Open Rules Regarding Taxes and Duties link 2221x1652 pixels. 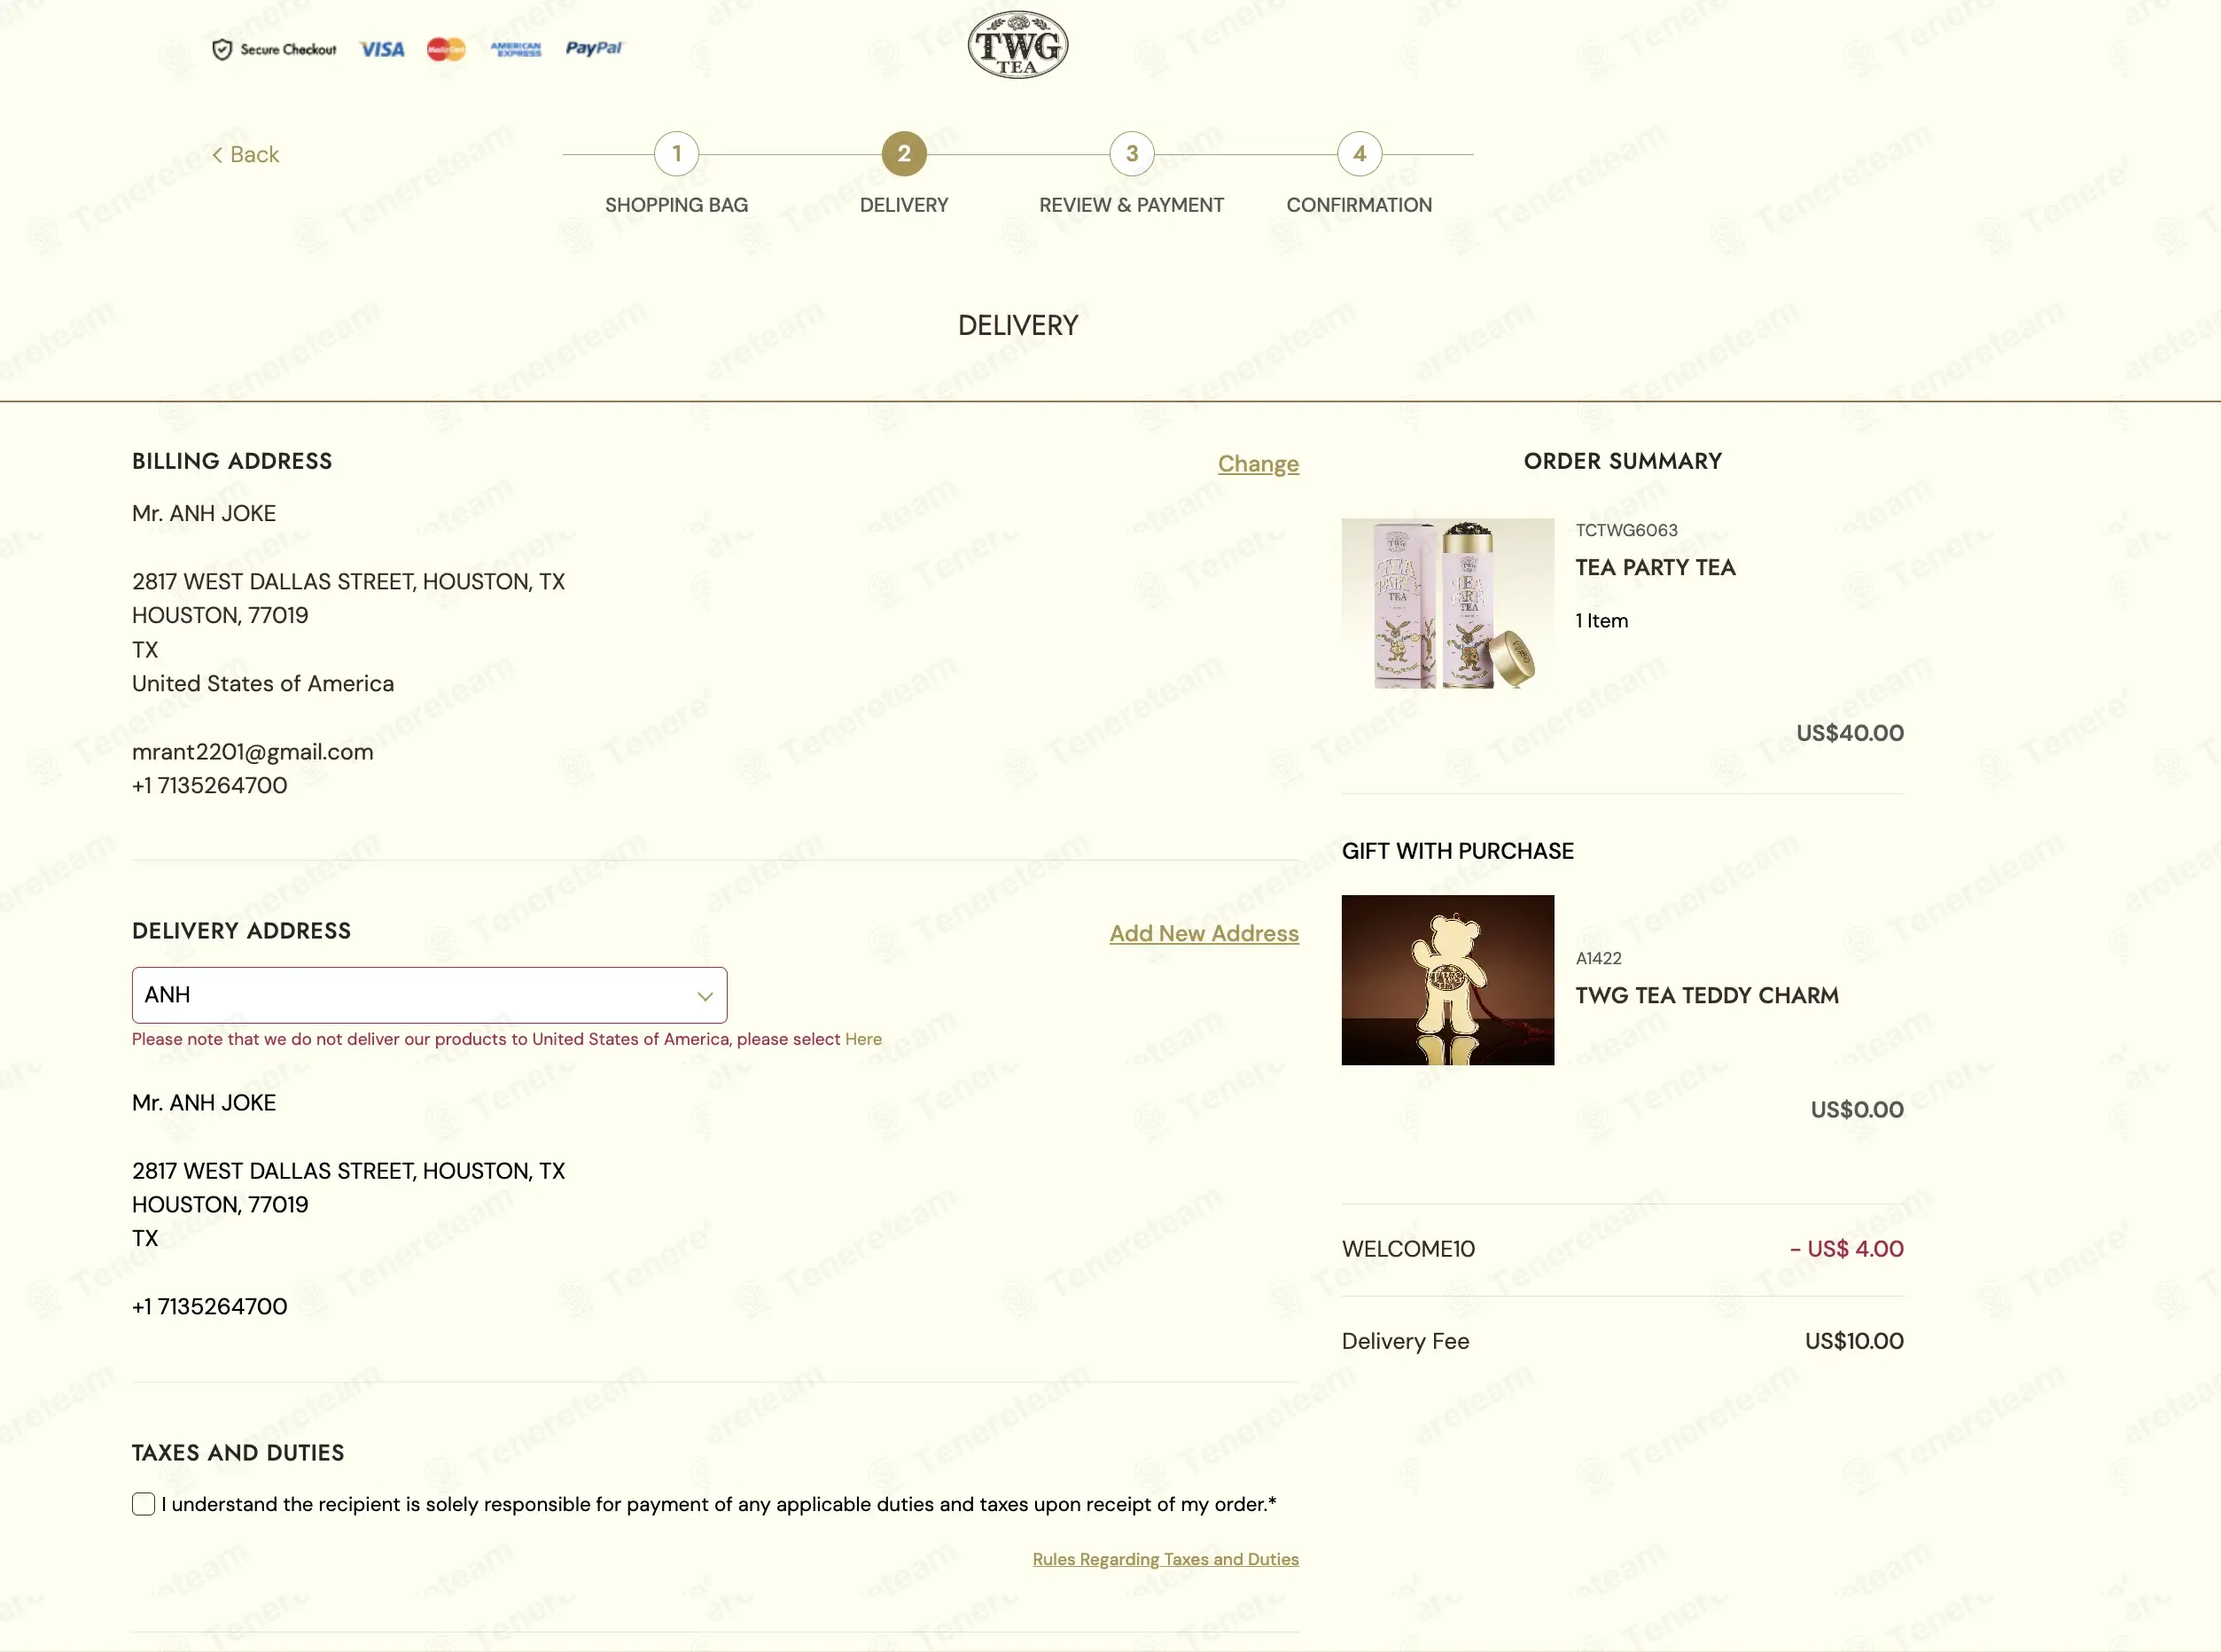1166,1559
